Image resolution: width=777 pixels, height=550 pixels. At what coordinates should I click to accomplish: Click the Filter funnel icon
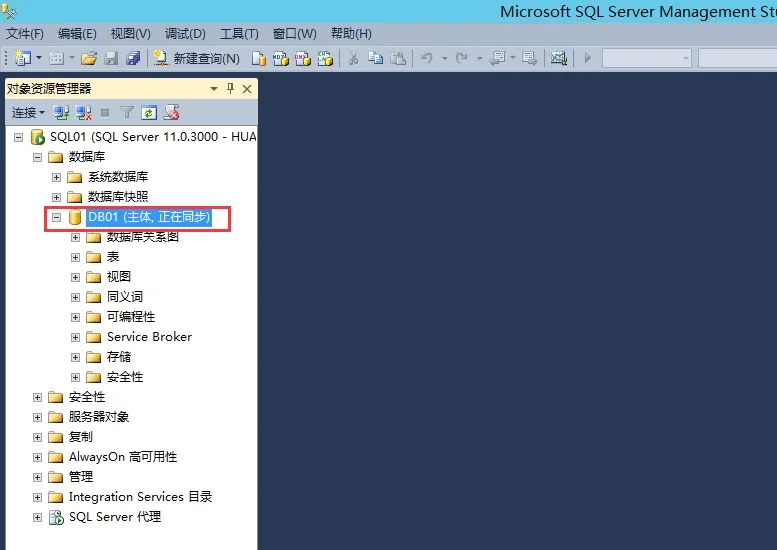pyautogui.click(x=127, y=113)
